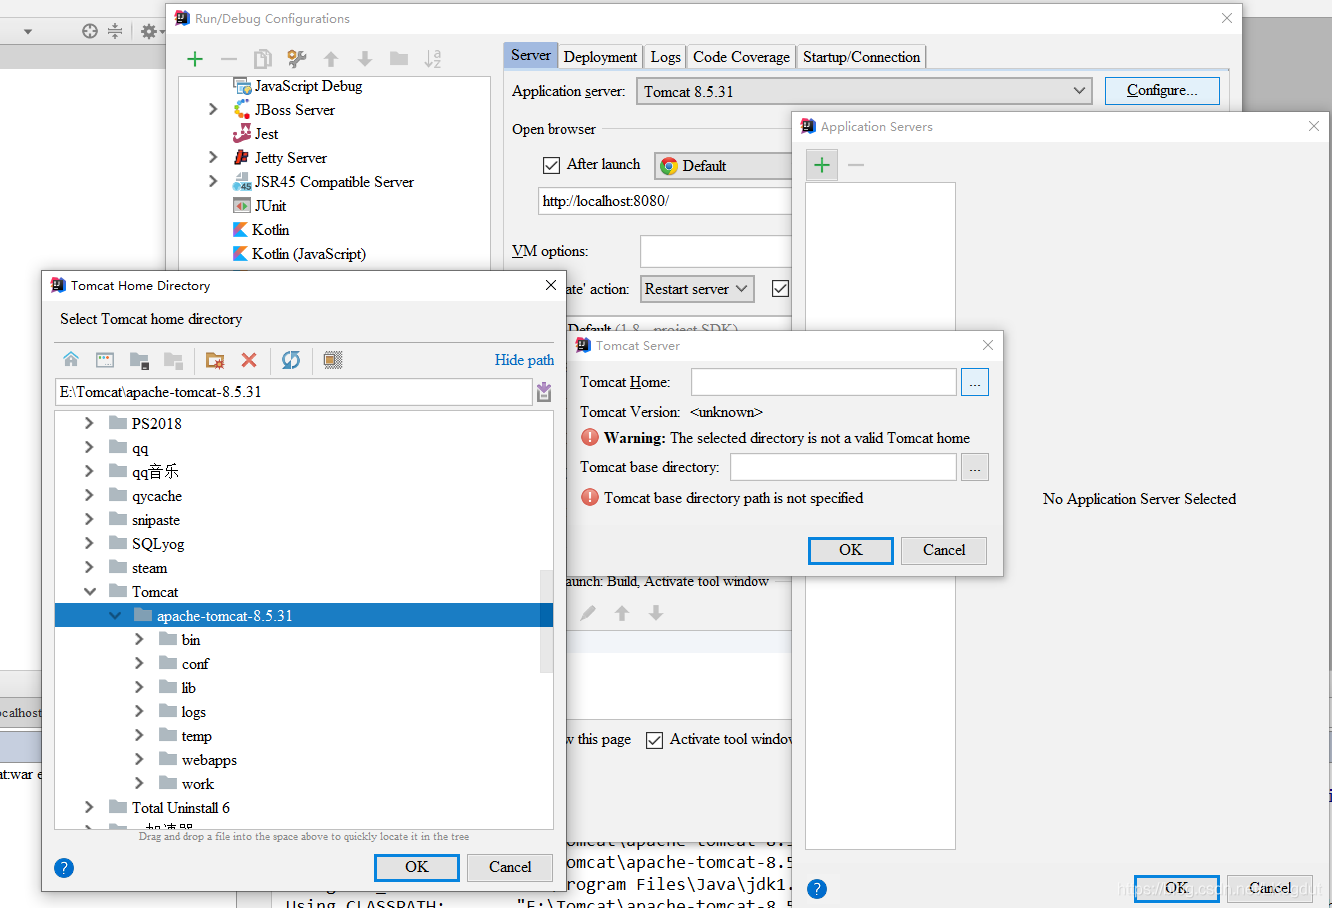
Task: Switch to the Startup/Connection tab
Action: click(861, 57)
